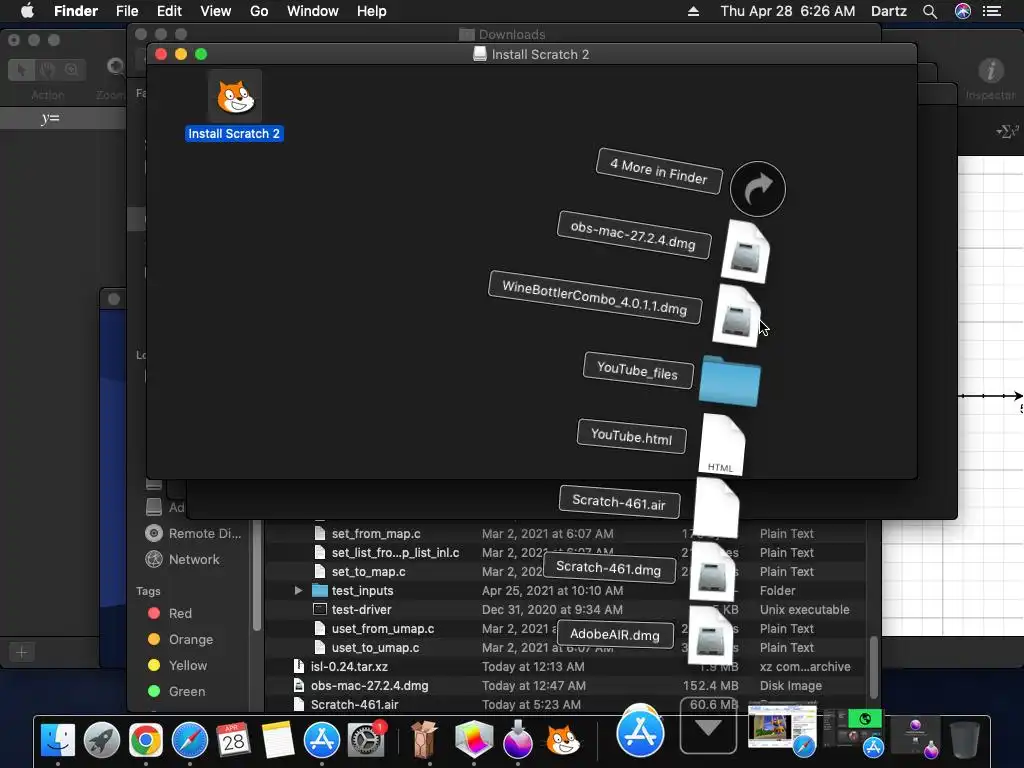Expand the test_inputs folder disclosure triangle
The height and width of the screenshot is (768, 1024).
click(x=298, y=590)
